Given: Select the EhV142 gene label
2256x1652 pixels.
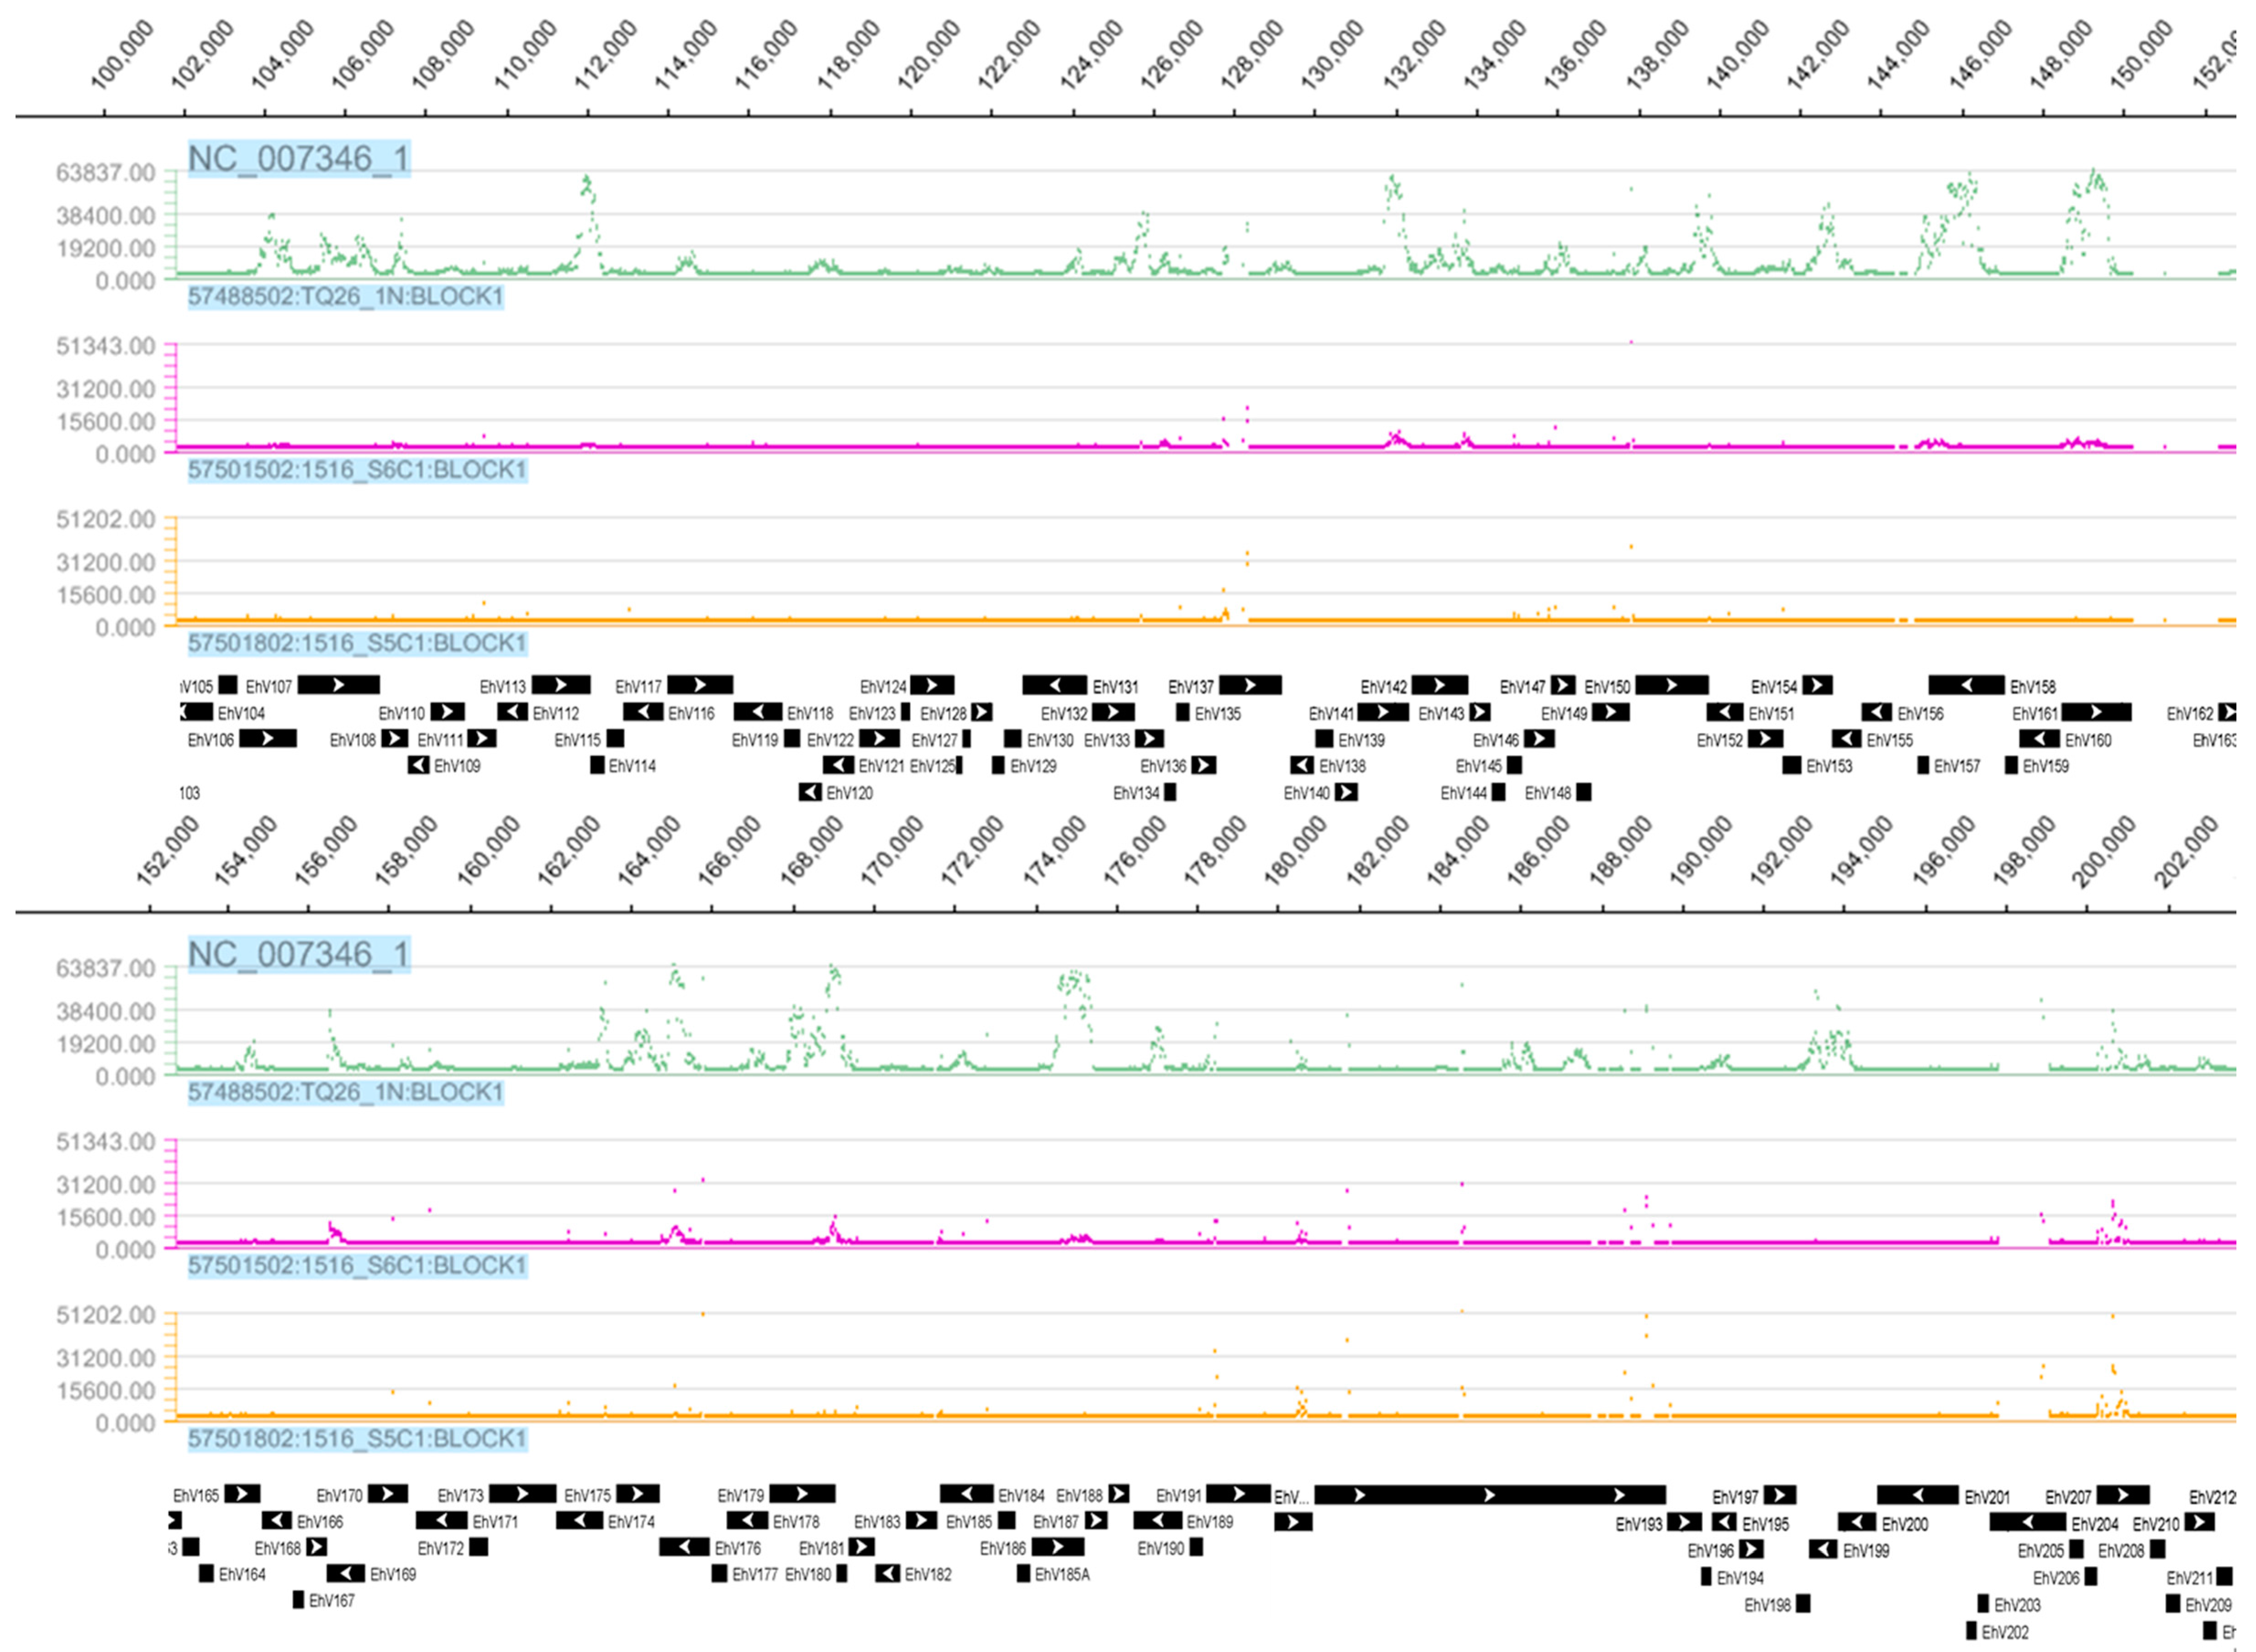Looking at the screenshot, I should coord(1384,687).
